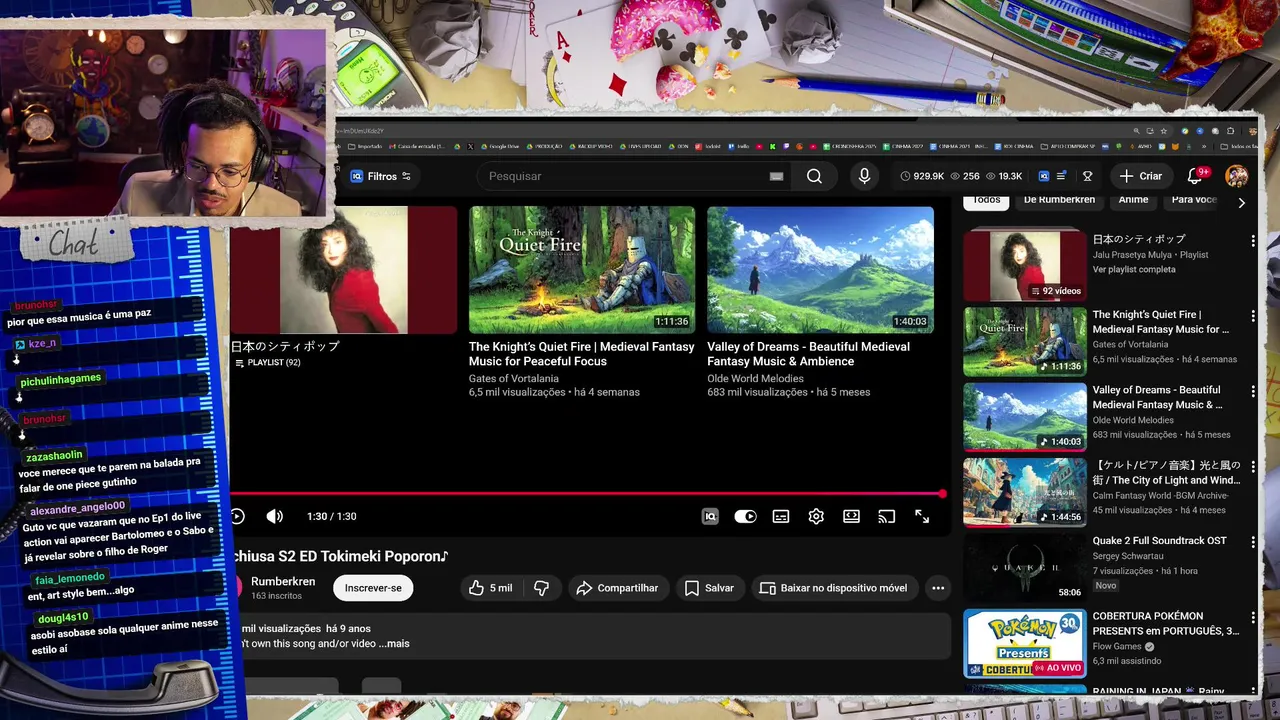Open options for sidebar Valley of Dreams video
The width and height of the screenshot is (1280, 720).
coord(1252,391)
